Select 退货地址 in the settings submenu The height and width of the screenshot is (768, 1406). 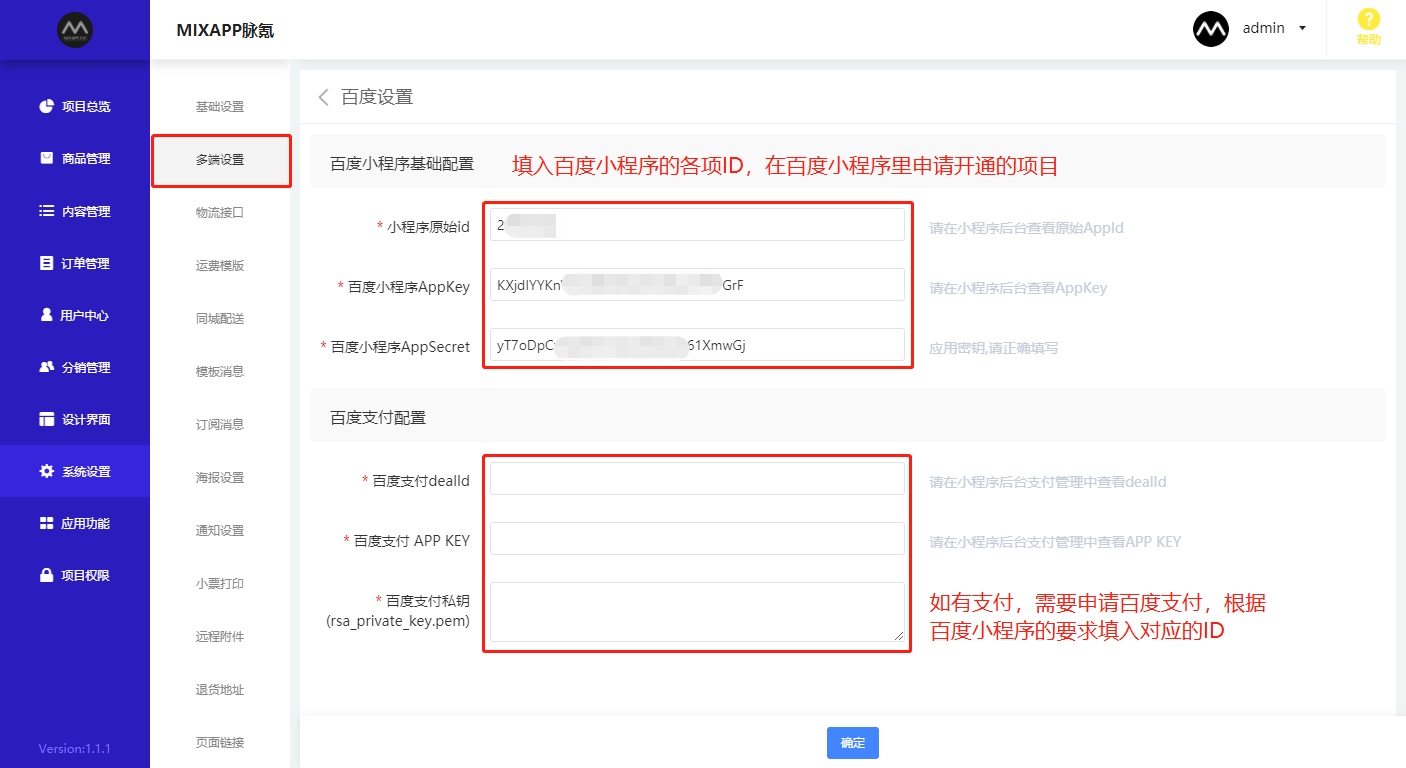click(x=220, y=690)
